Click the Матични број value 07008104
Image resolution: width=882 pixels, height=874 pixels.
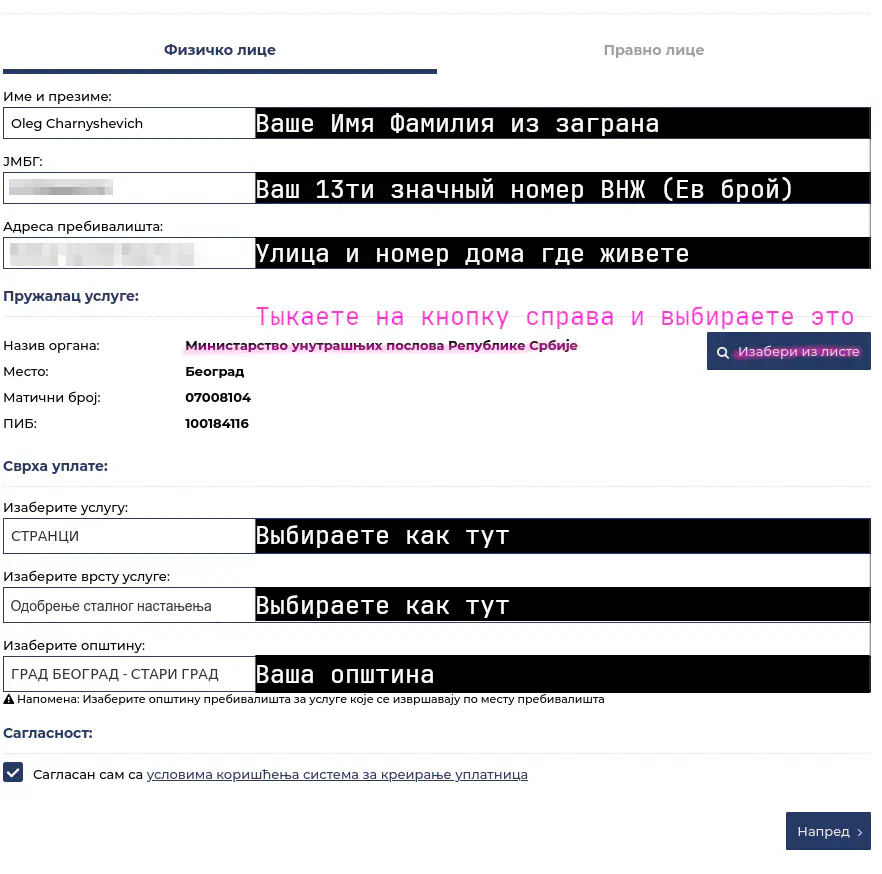tap(218, 398)
